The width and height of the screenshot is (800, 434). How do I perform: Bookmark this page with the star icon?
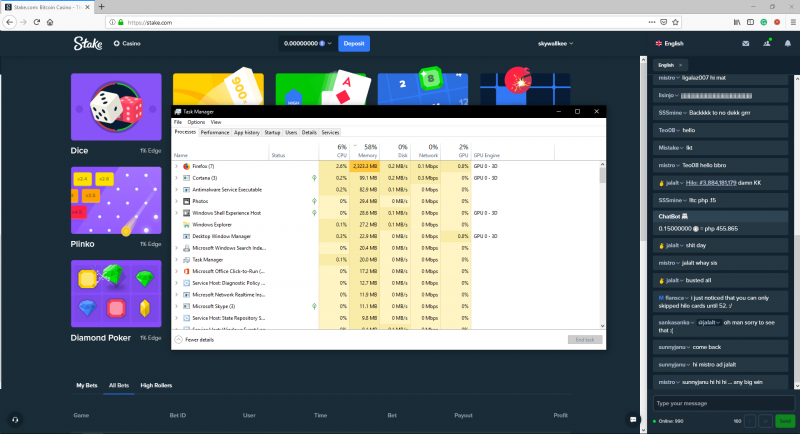click(x=676, y=22)
